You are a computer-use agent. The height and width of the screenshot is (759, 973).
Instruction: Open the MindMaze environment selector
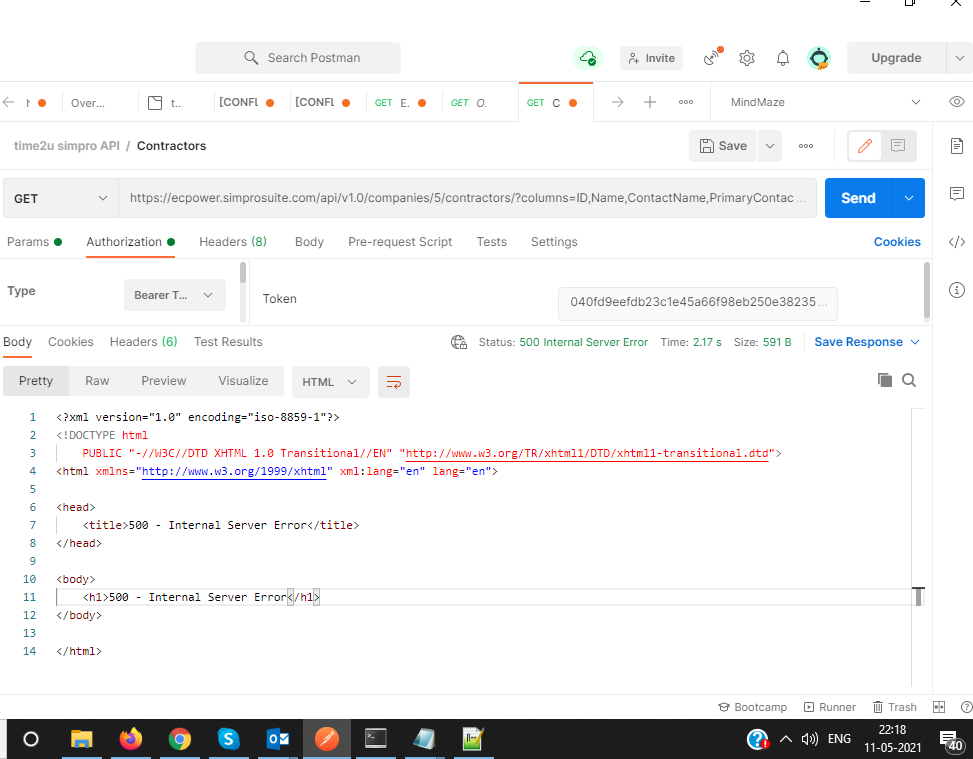pos(825,102)
